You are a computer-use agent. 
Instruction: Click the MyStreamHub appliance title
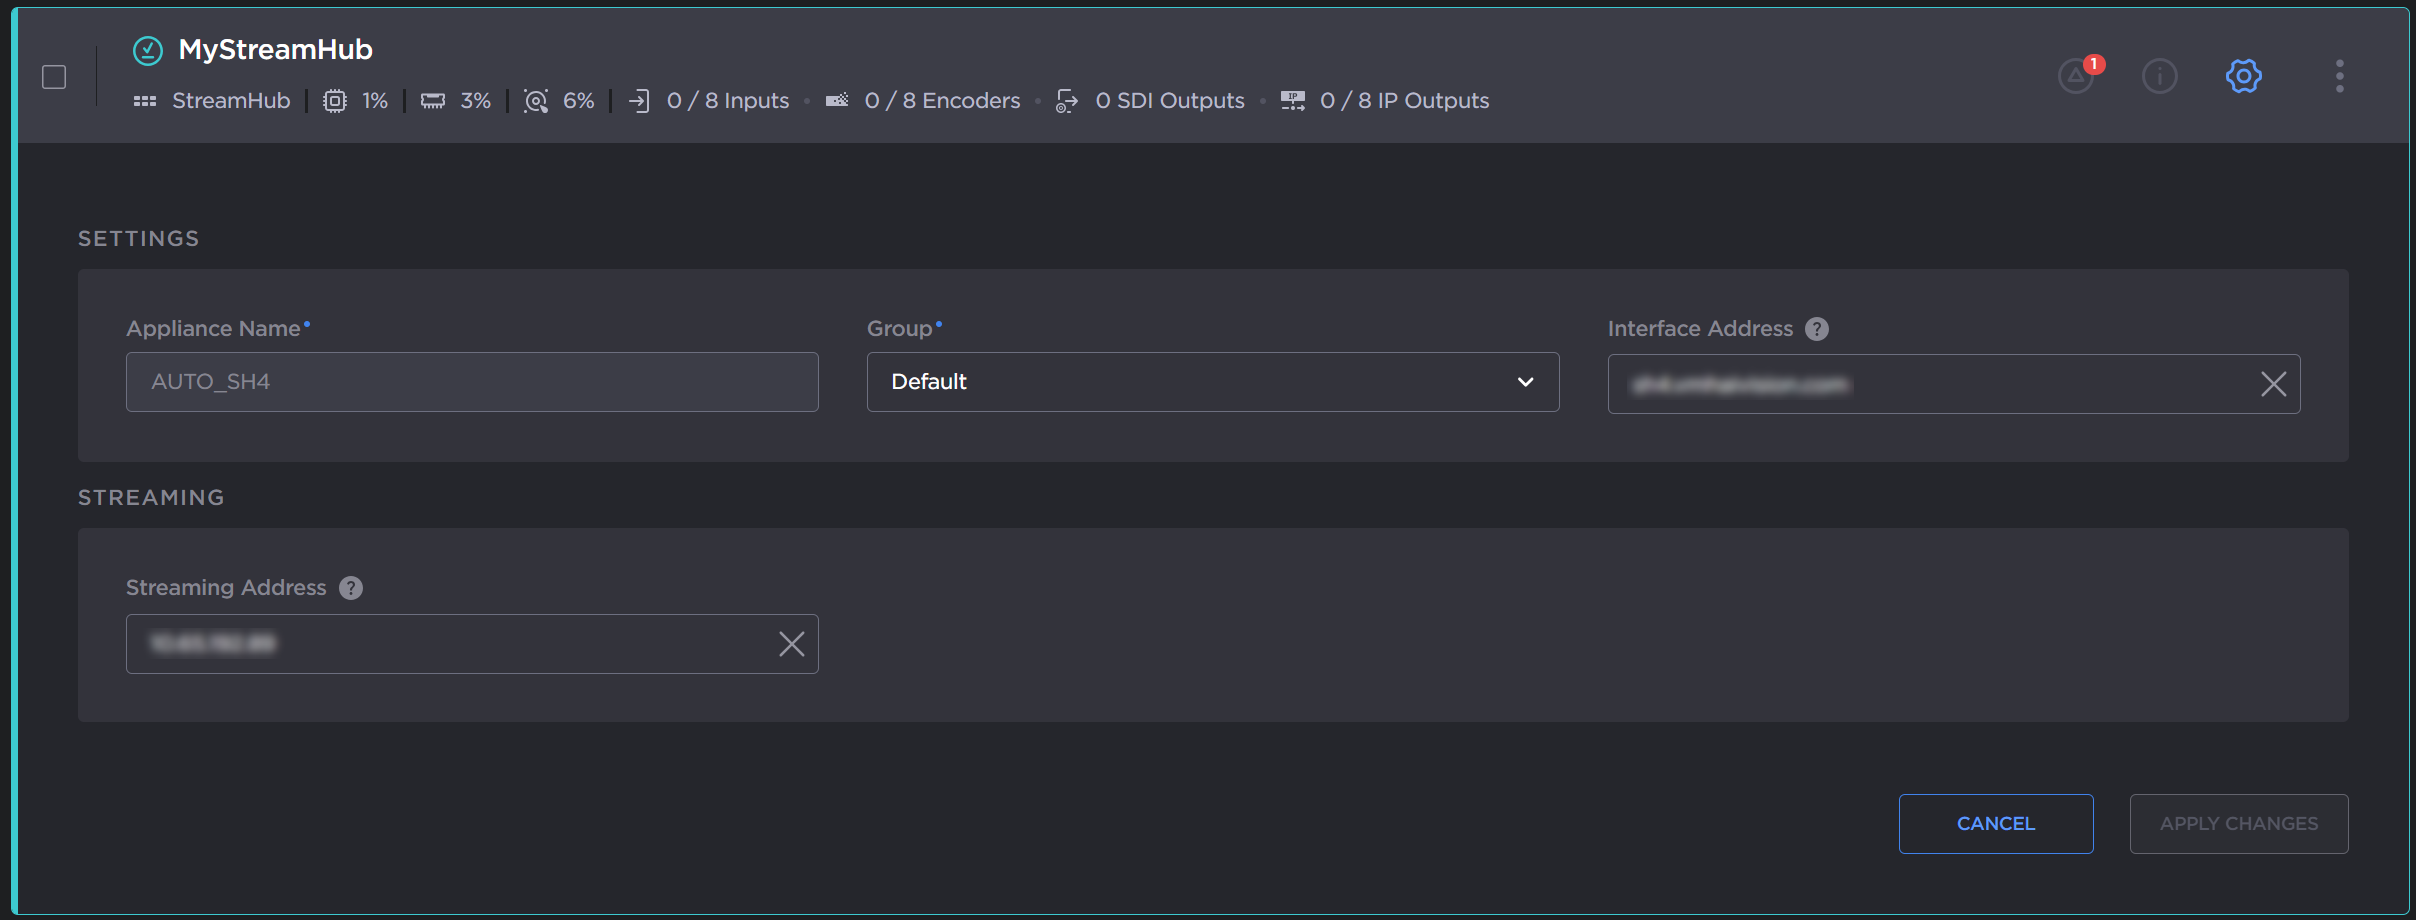[276, 50]
